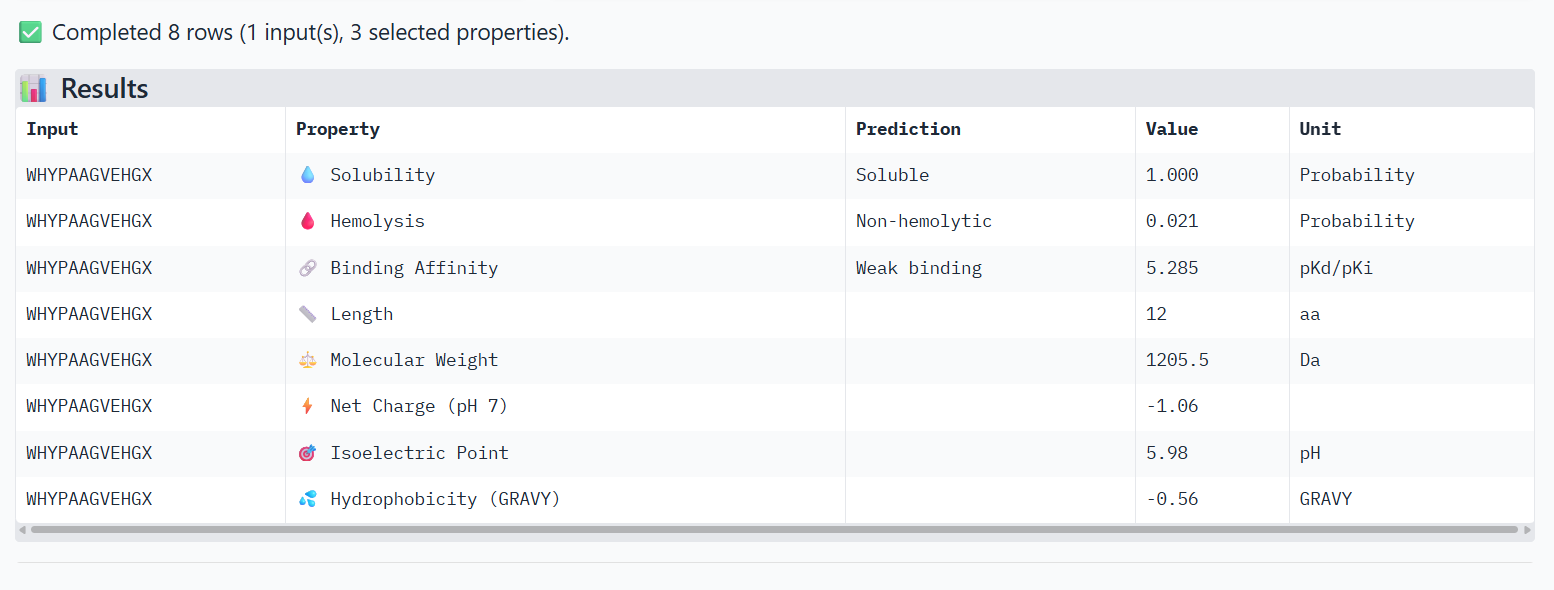1554x590 pixels.
Task: Select the Unit column header
Action: coord(1319,128)
